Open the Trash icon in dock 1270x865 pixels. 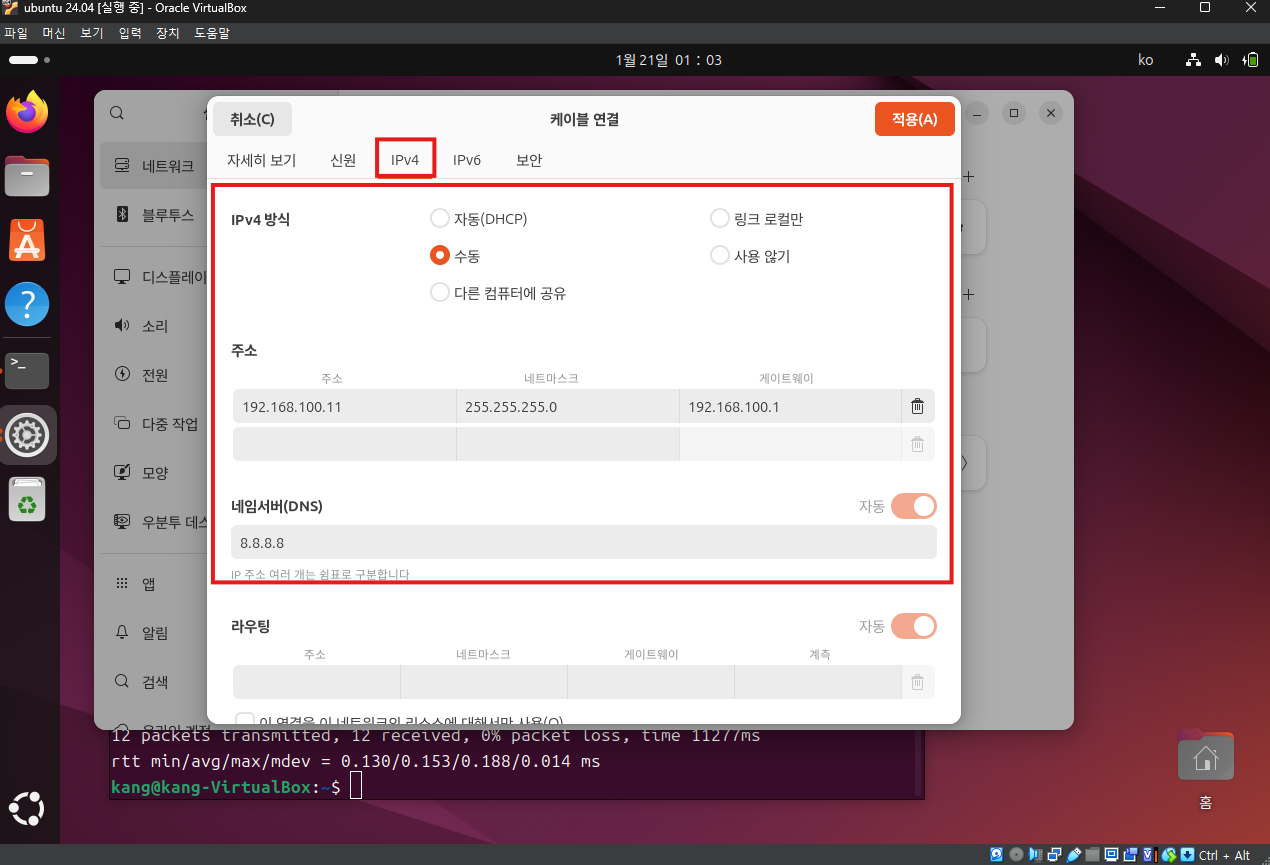[27, 499]
